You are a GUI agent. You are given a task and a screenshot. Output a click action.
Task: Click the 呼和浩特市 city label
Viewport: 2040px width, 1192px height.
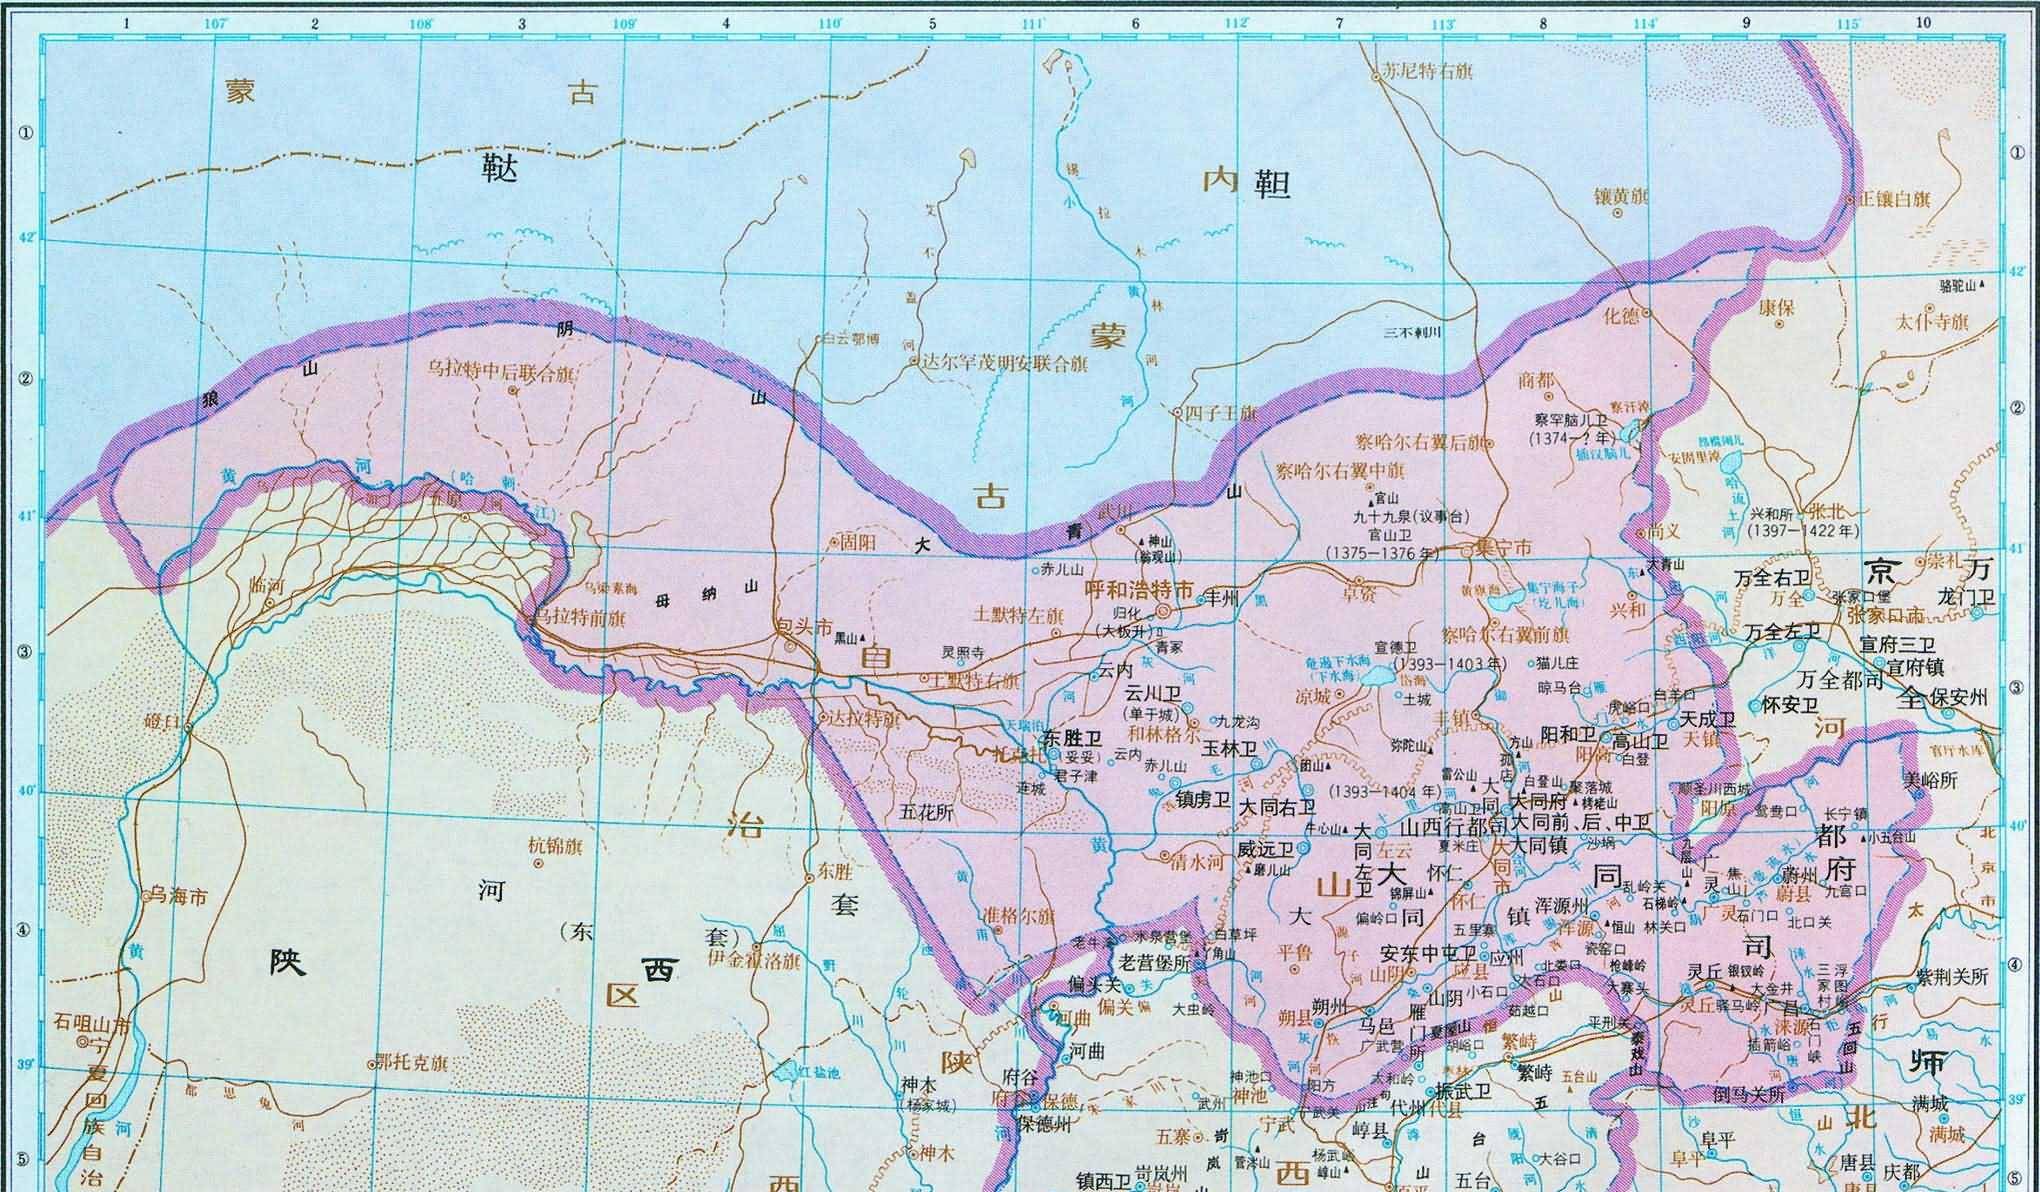(x=1139, y=590)
